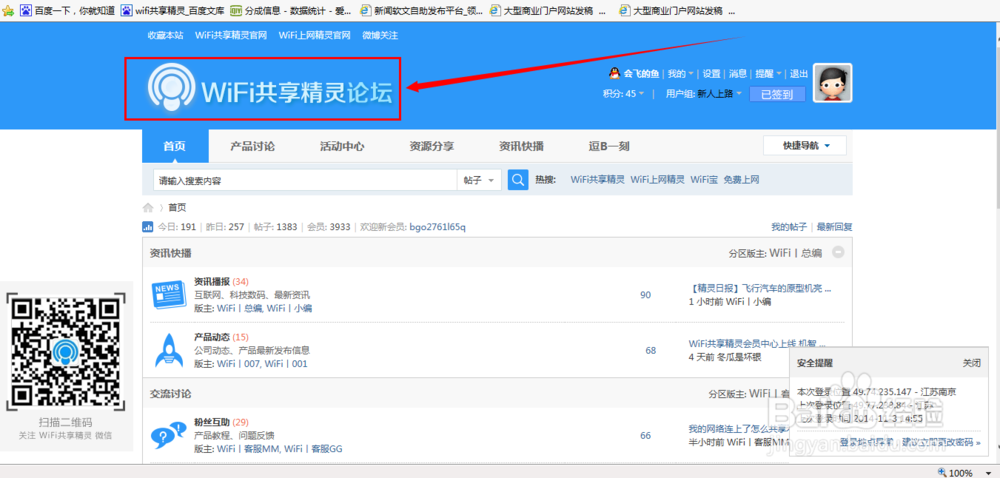Click the 产品动态 rocket icon

(x=167, y=350)
